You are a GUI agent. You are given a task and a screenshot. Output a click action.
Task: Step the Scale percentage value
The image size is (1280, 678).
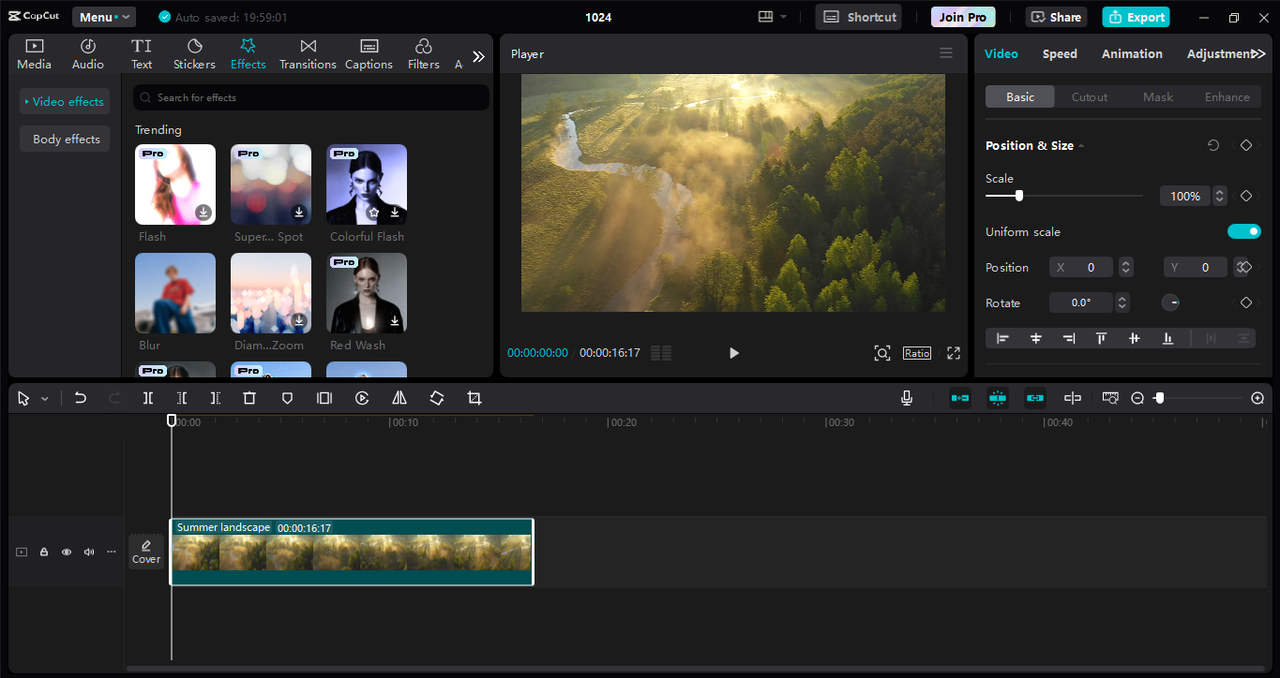point(1219,196)
